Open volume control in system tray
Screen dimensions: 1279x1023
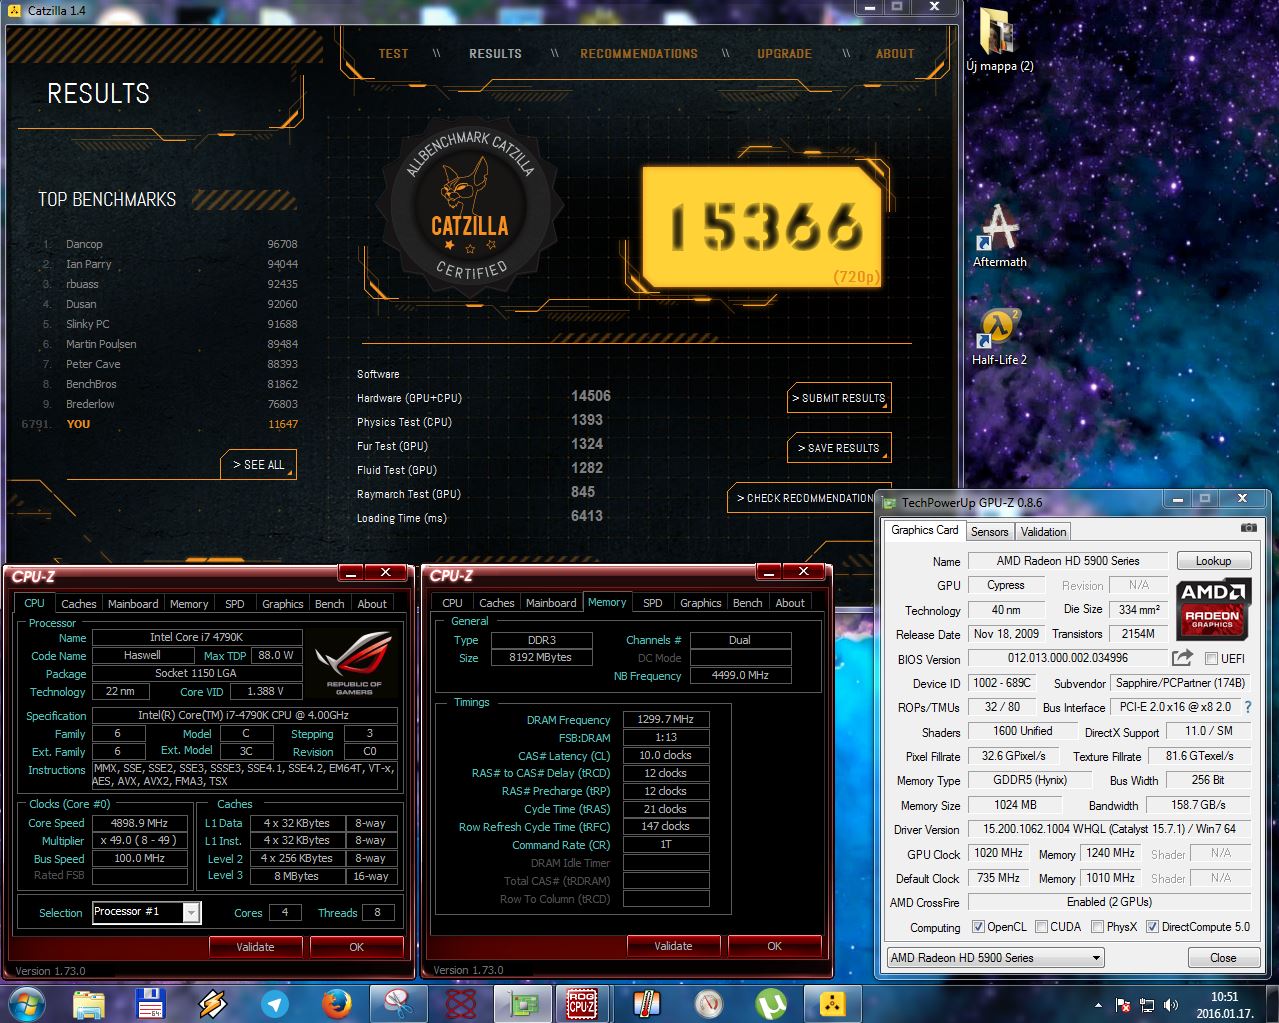pyautogui.click(x=1171, y=1004)
